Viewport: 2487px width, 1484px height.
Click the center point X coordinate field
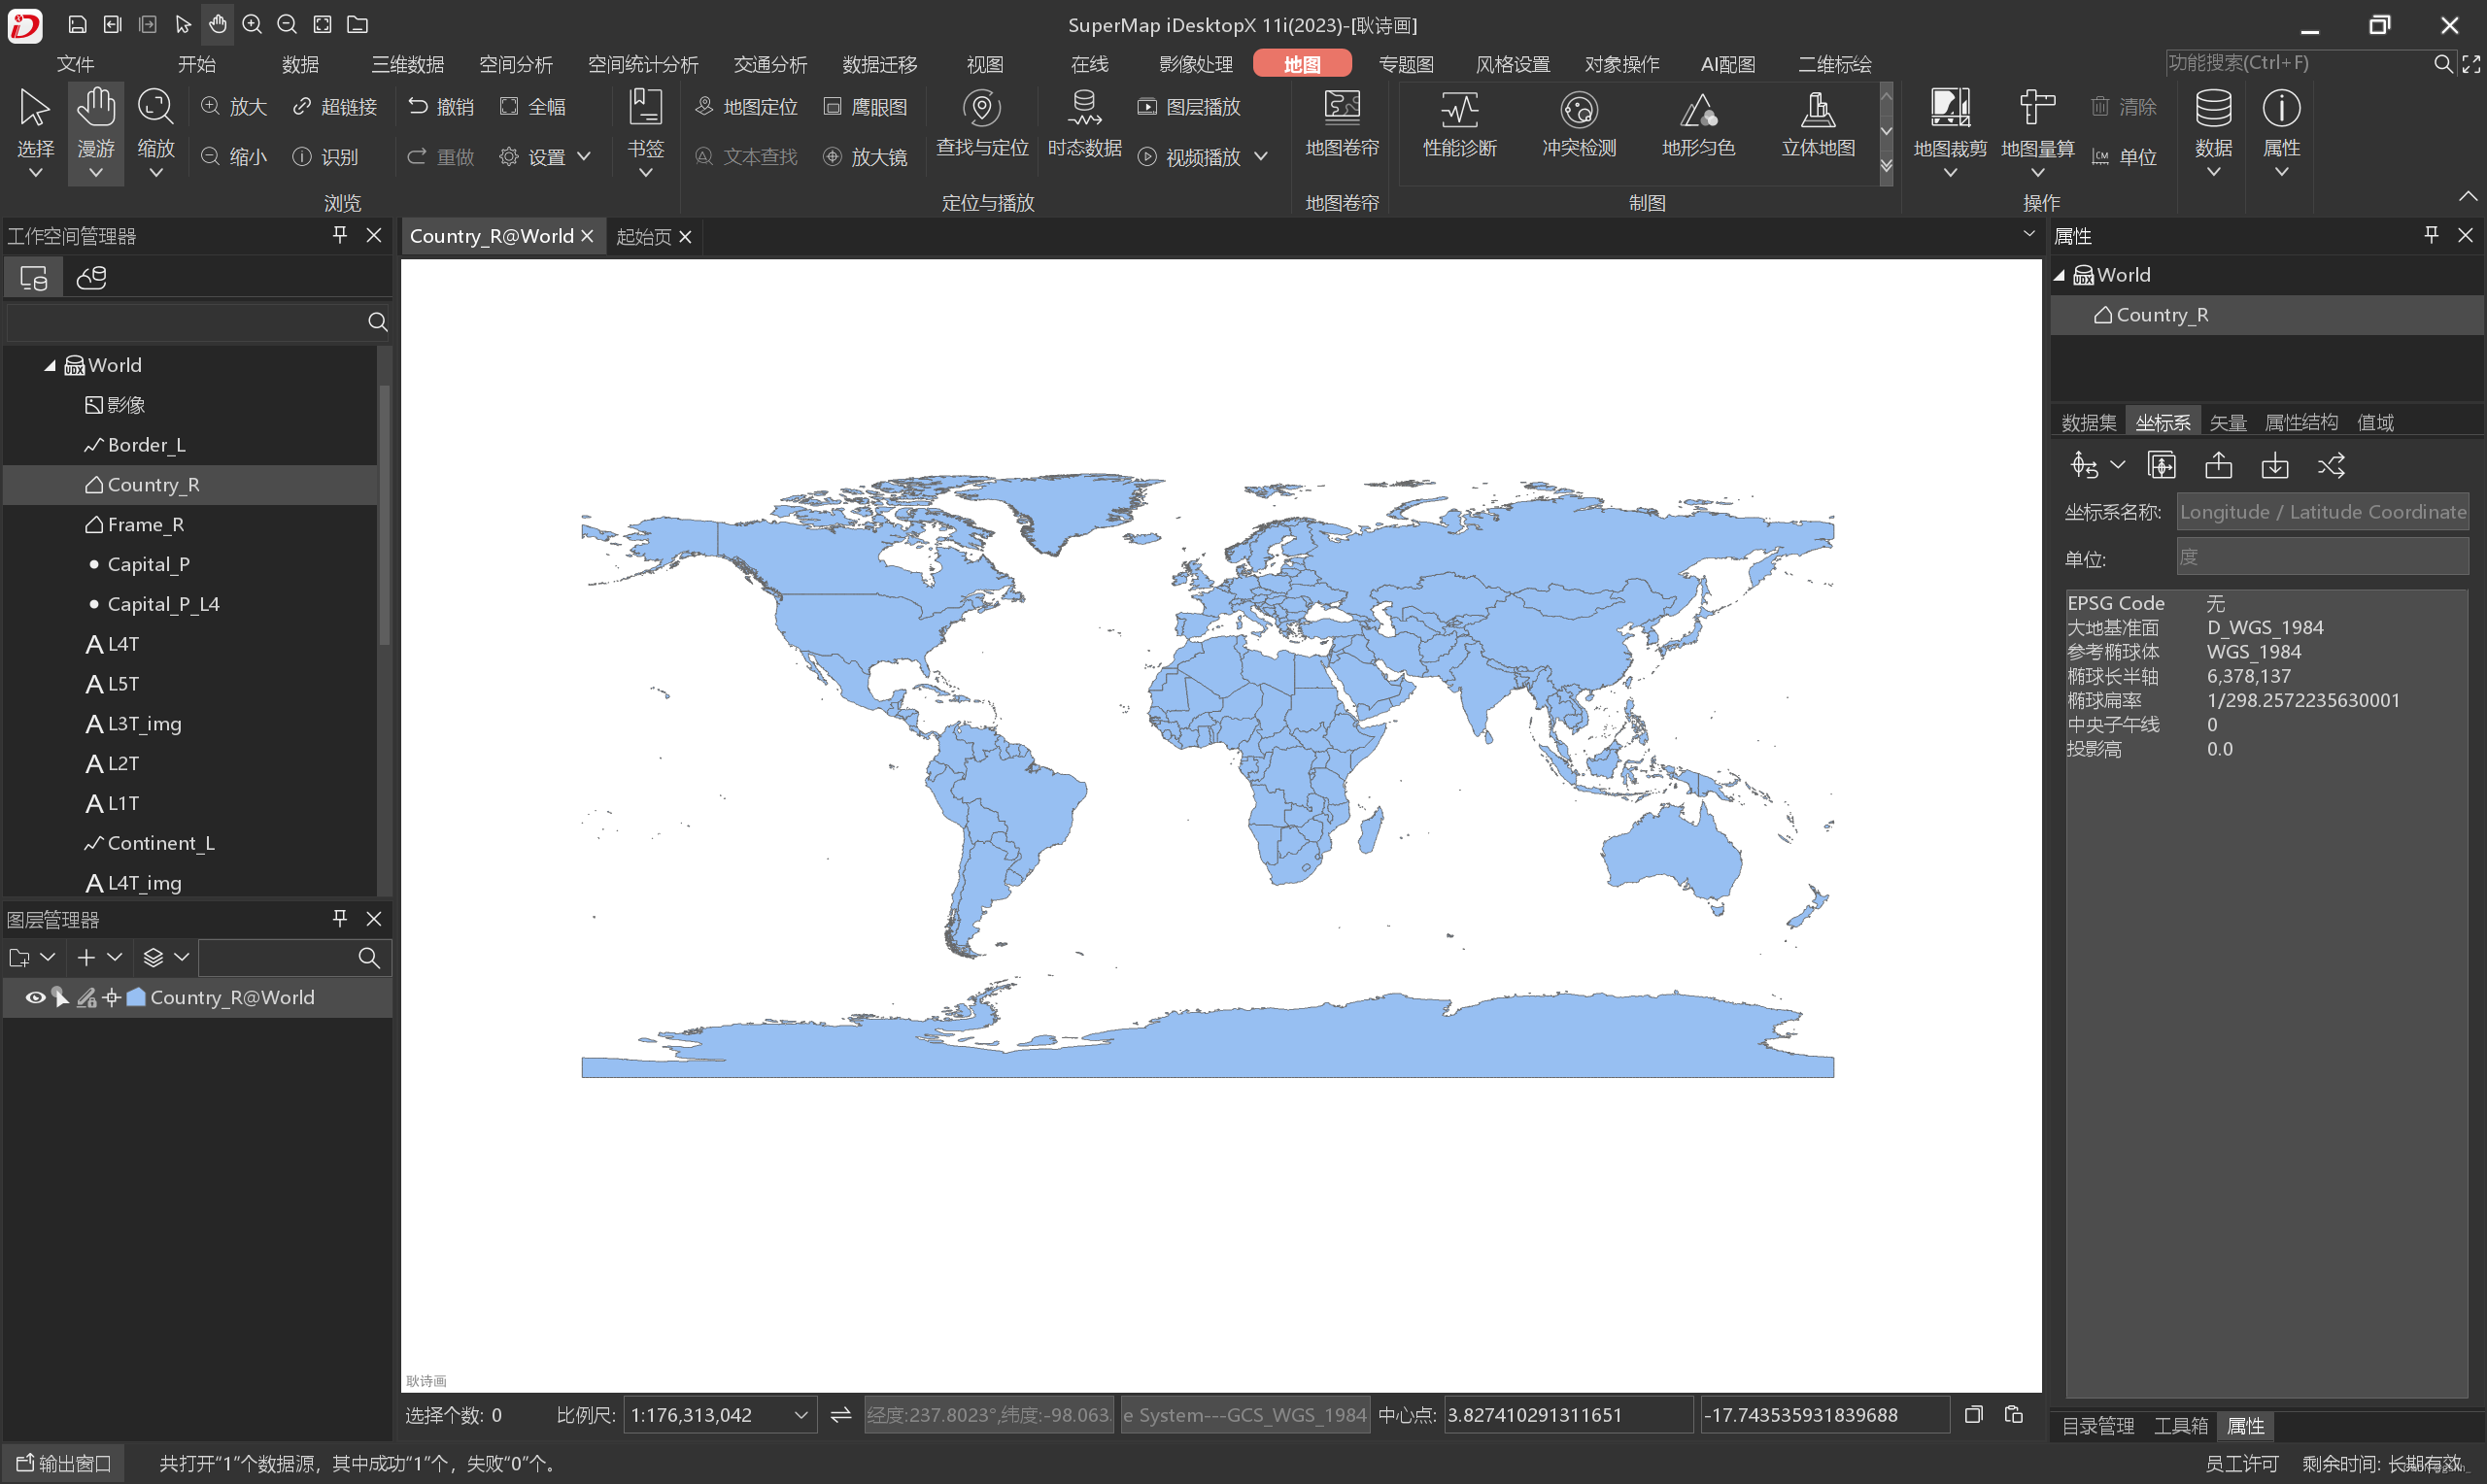(1566, 1415)
